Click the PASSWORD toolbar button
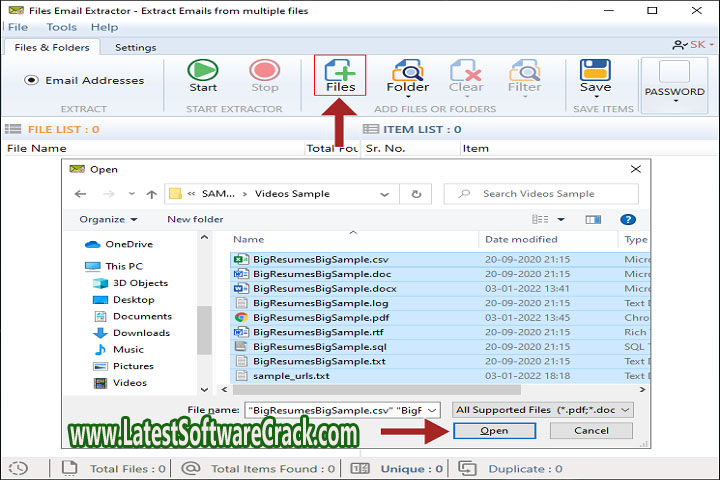 coord(674,85)
